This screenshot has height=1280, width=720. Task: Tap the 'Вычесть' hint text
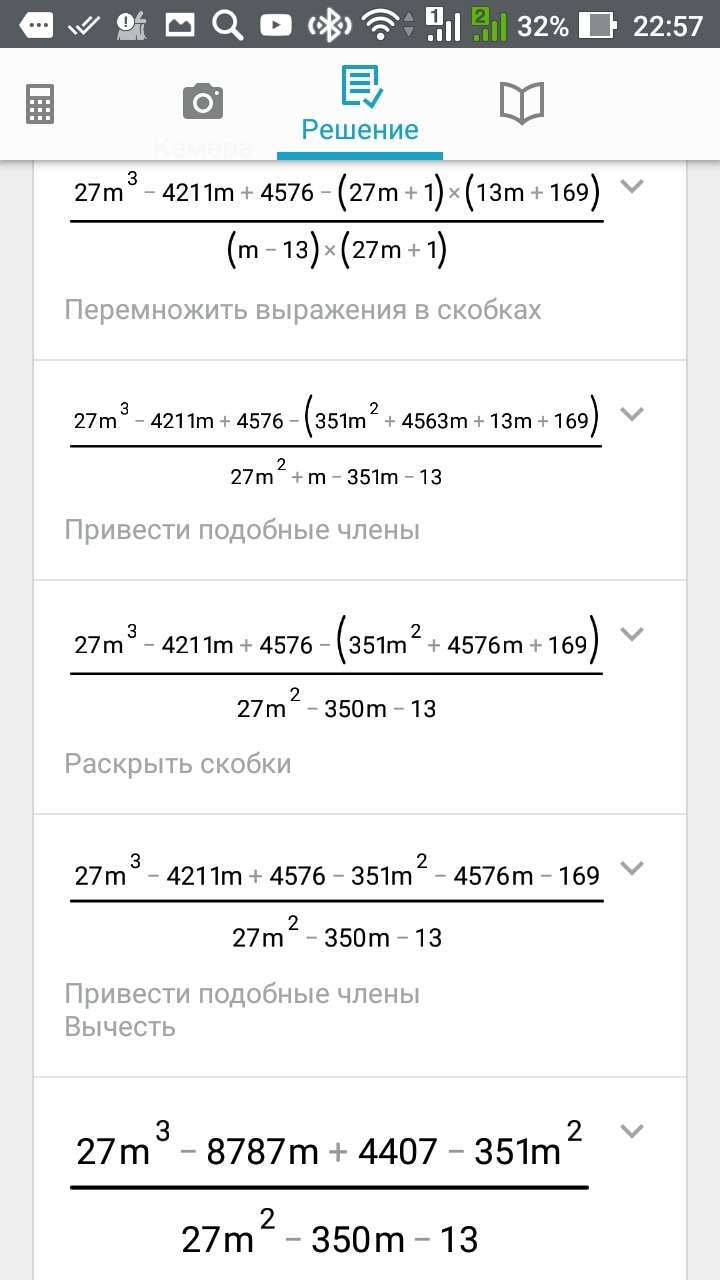(x=120, y=1027)
